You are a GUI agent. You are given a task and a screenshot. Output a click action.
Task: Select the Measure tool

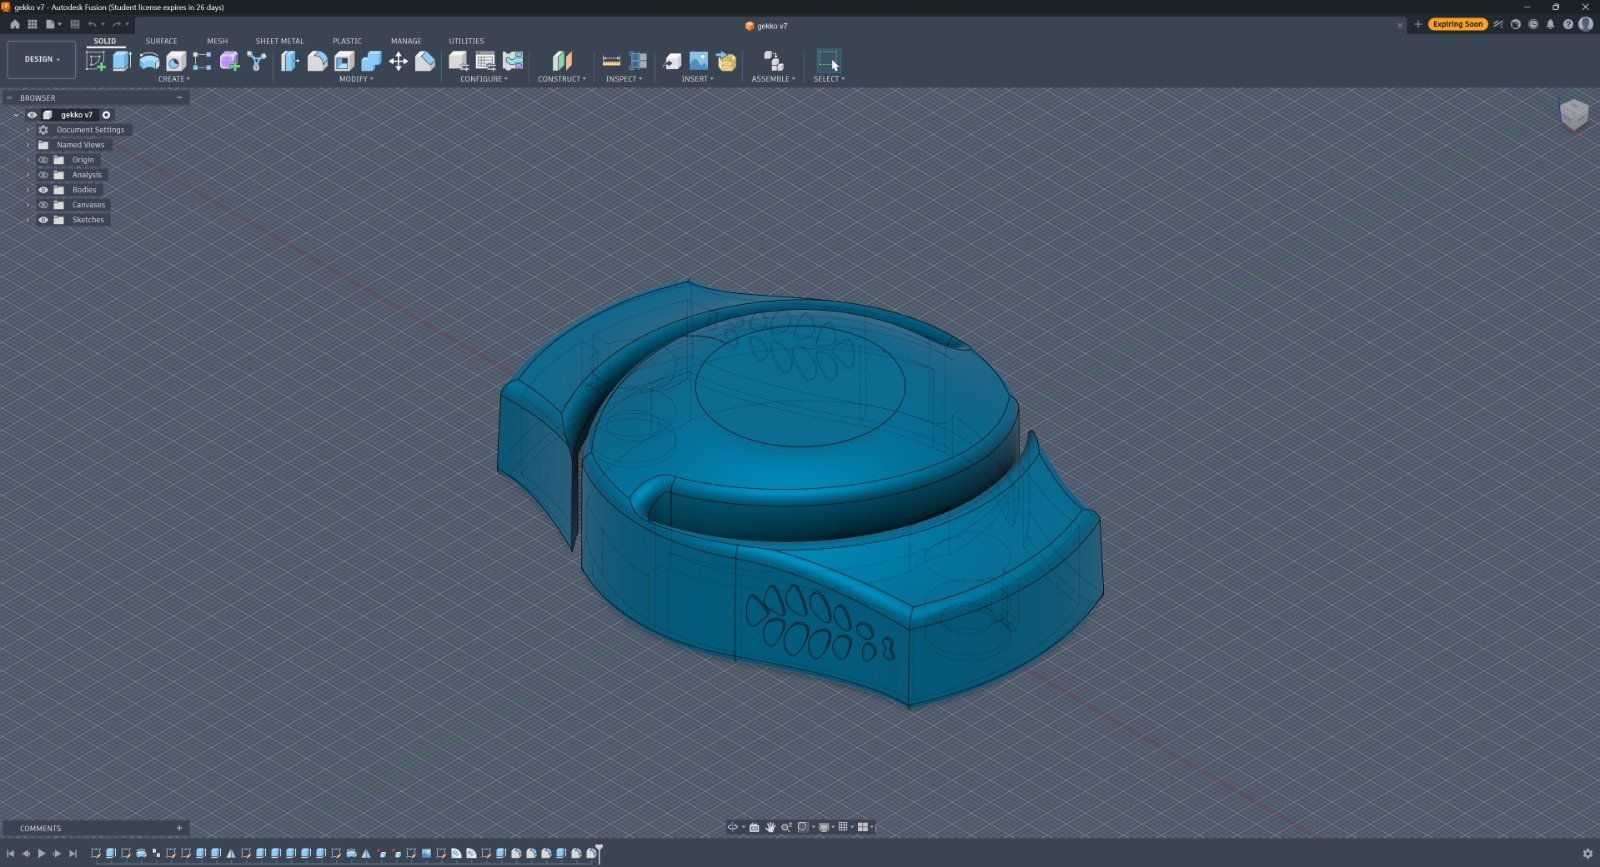coord(611,61)
